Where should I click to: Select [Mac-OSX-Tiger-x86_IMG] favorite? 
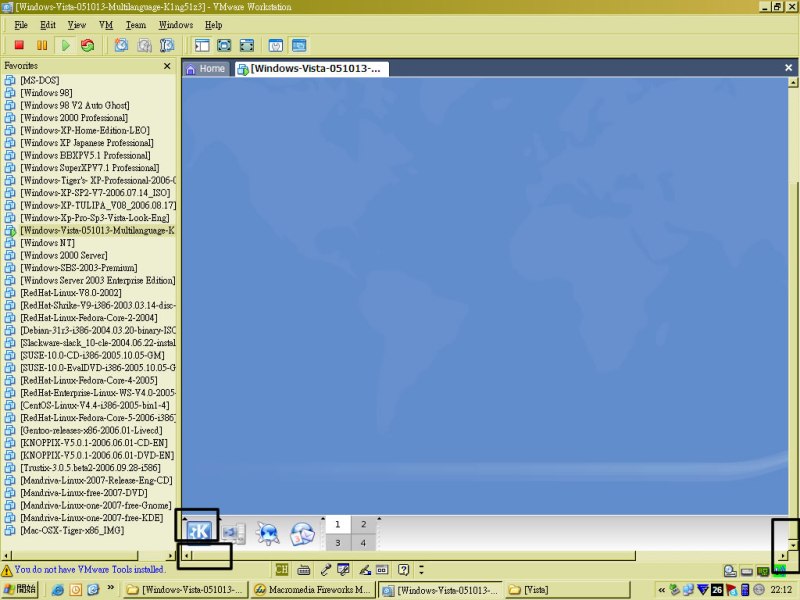72,531
